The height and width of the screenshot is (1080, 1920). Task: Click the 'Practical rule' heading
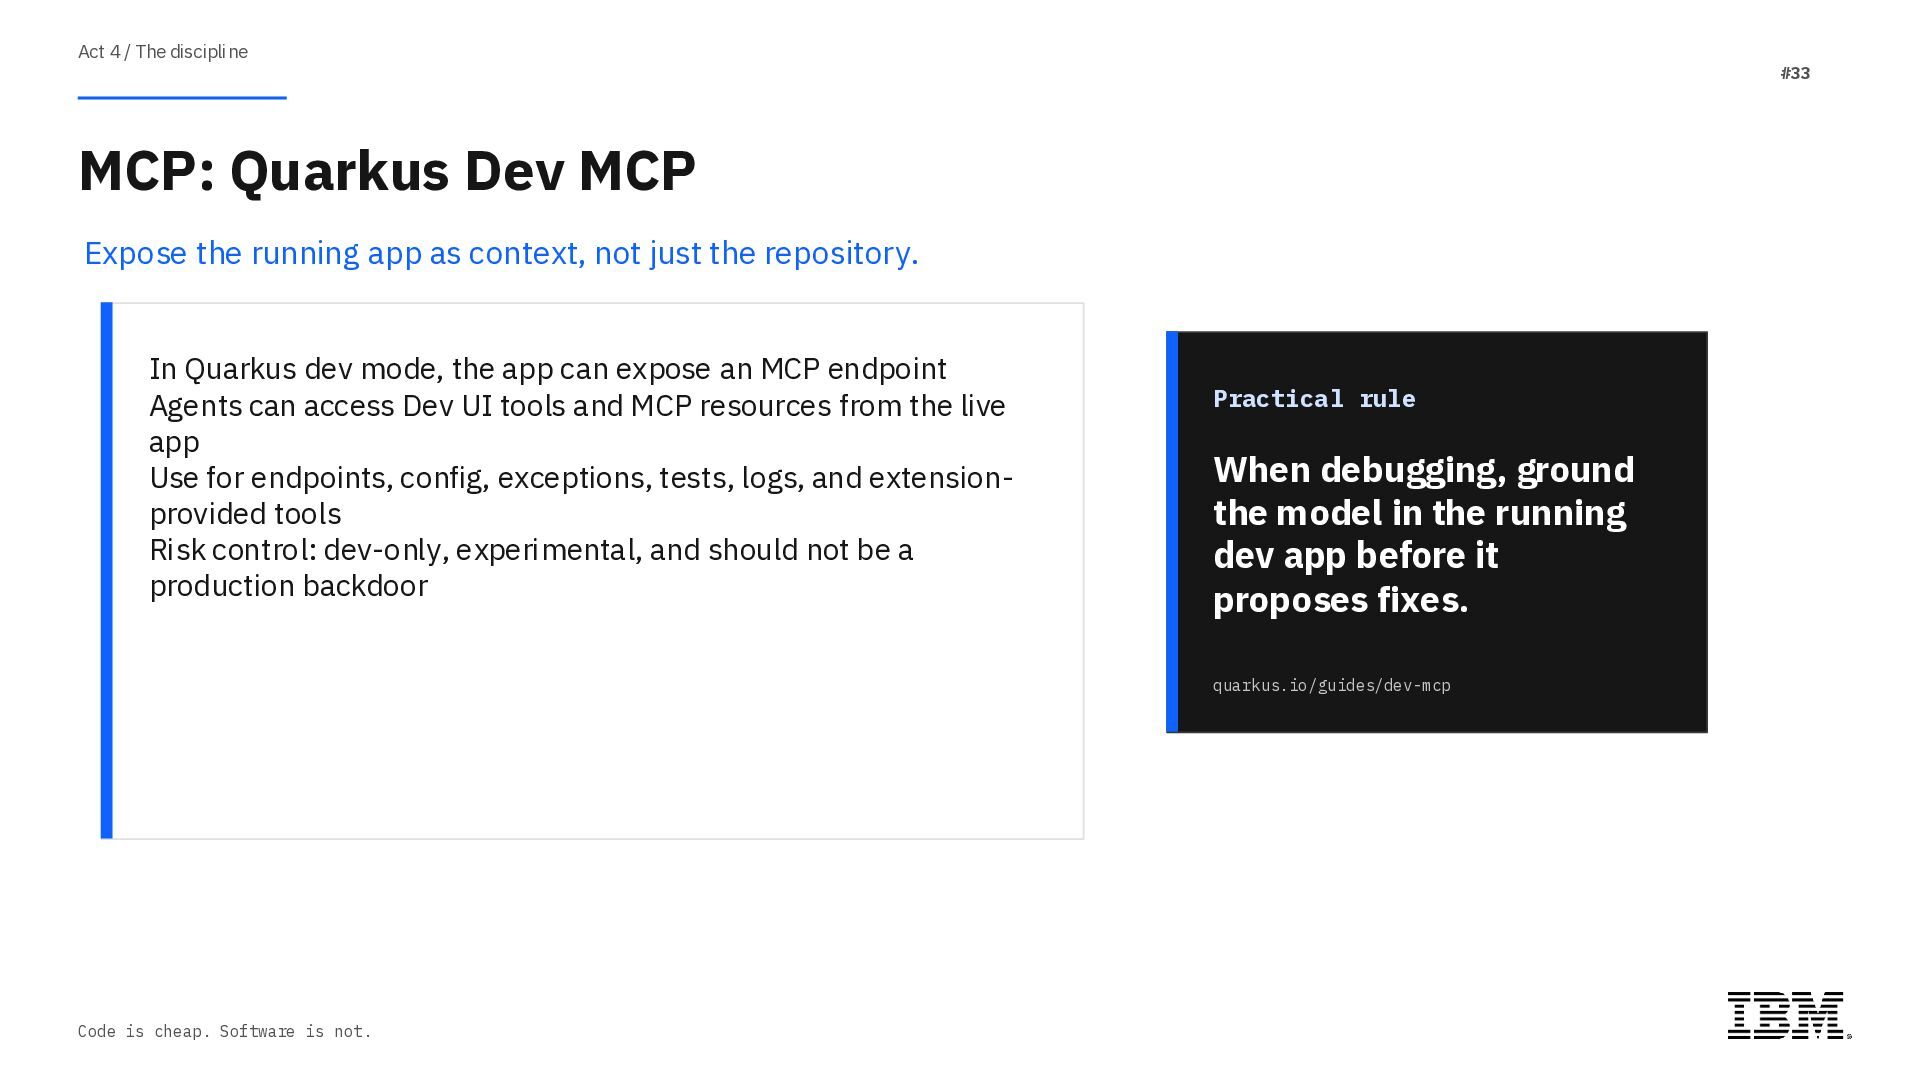[1314, 398]
